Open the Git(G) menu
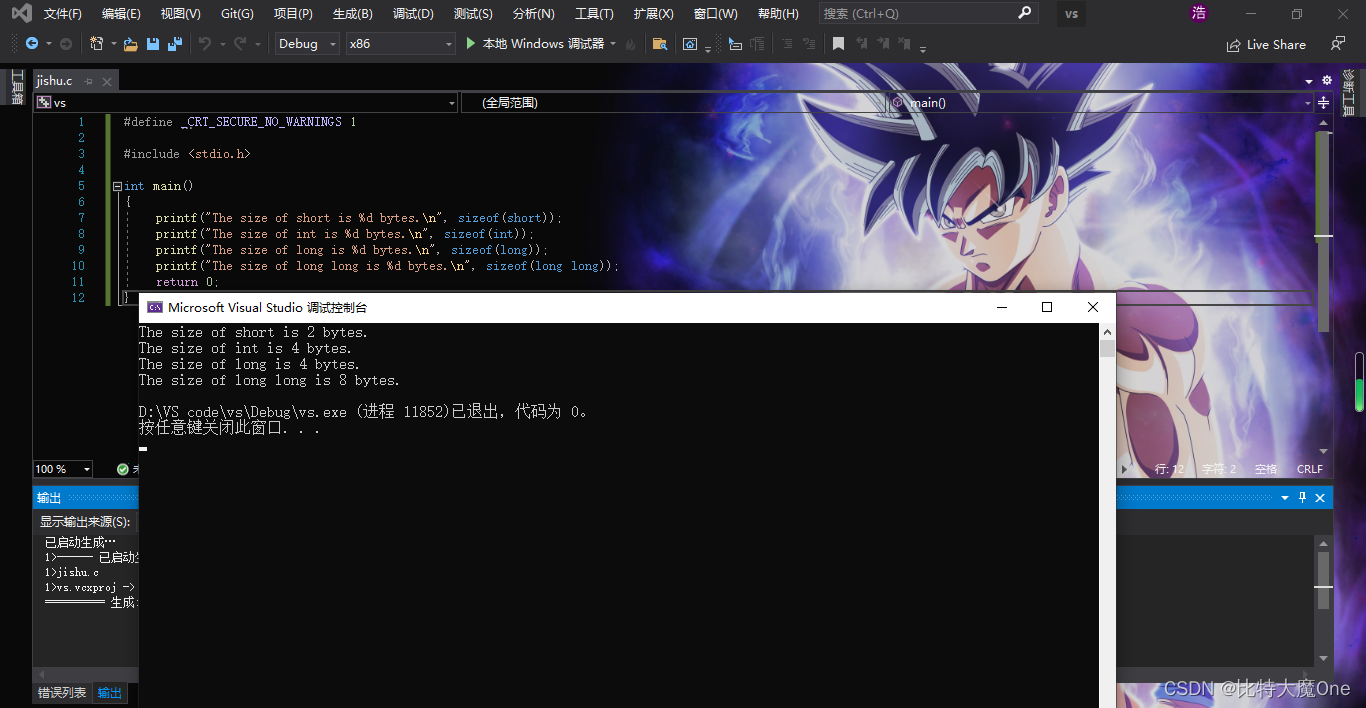 [x=237, y=14]
